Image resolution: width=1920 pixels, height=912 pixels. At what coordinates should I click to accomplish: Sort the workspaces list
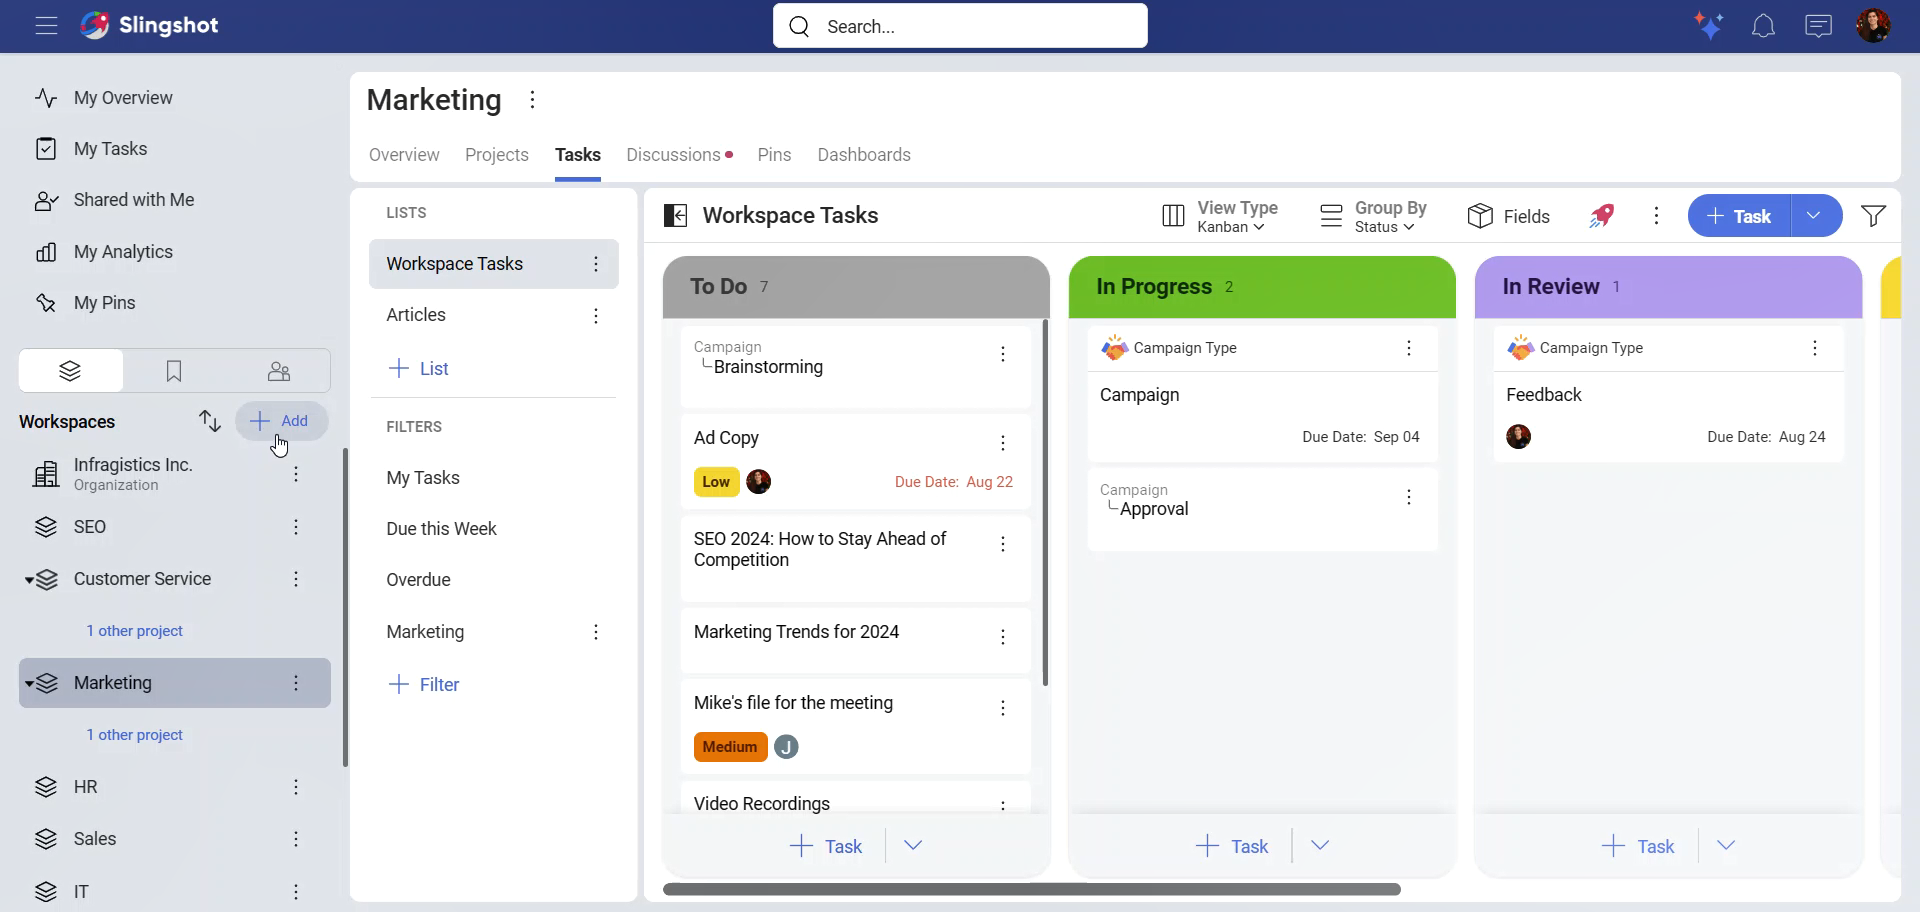[x=209, y=421]
